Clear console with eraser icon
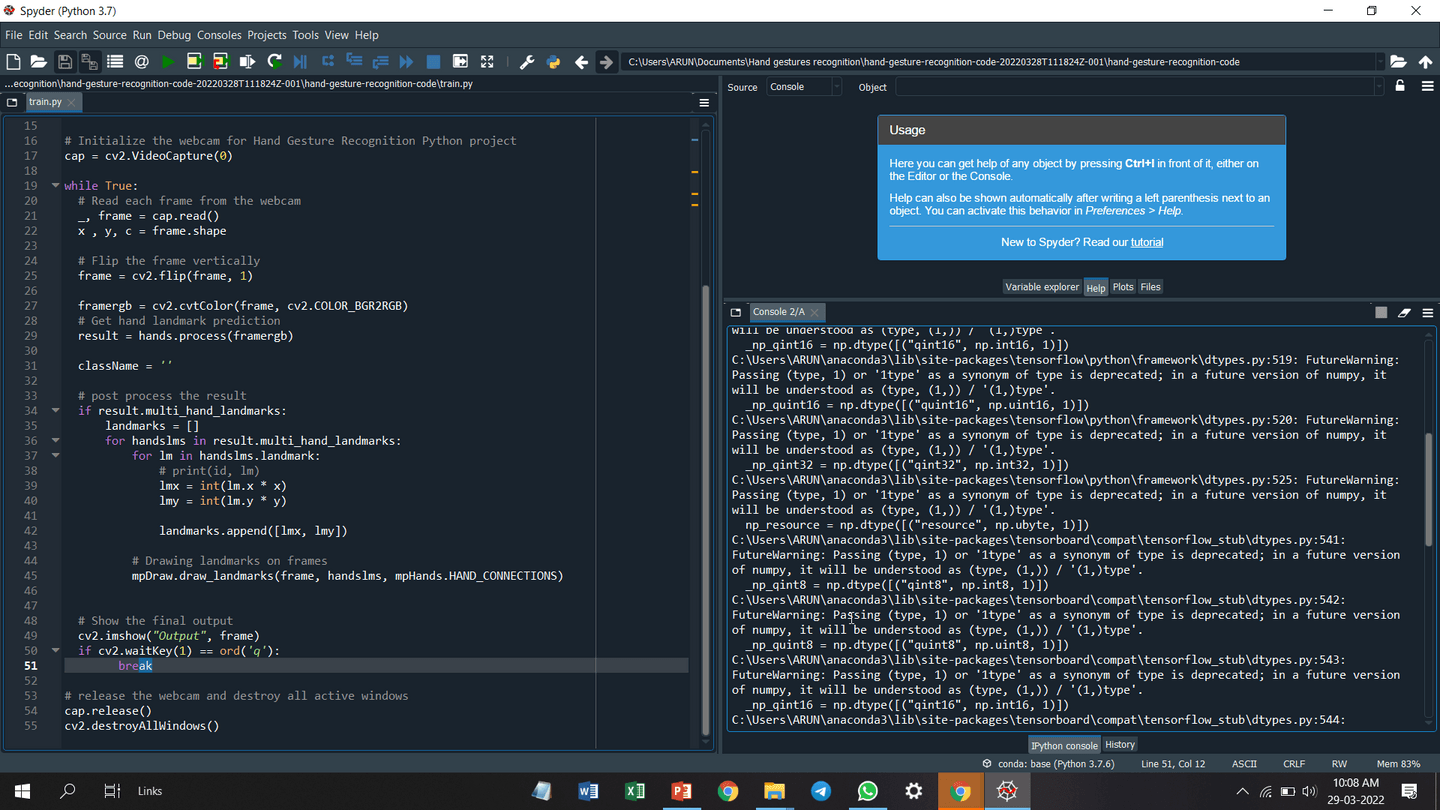The width and height of the screenshot is (1440, 810). (x=1404, y=312)
